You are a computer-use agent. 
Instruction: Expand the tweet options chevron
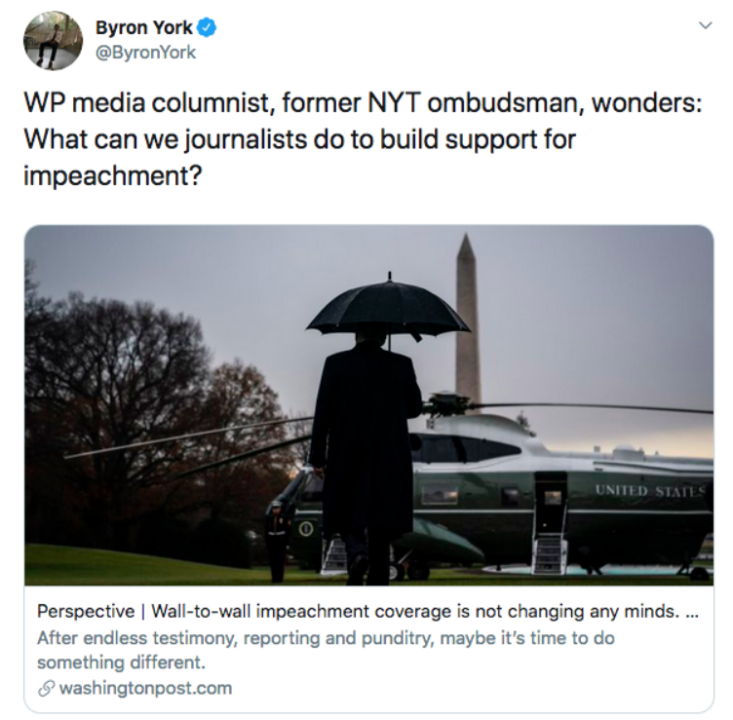pyautogui.click(x=705, y=25)
